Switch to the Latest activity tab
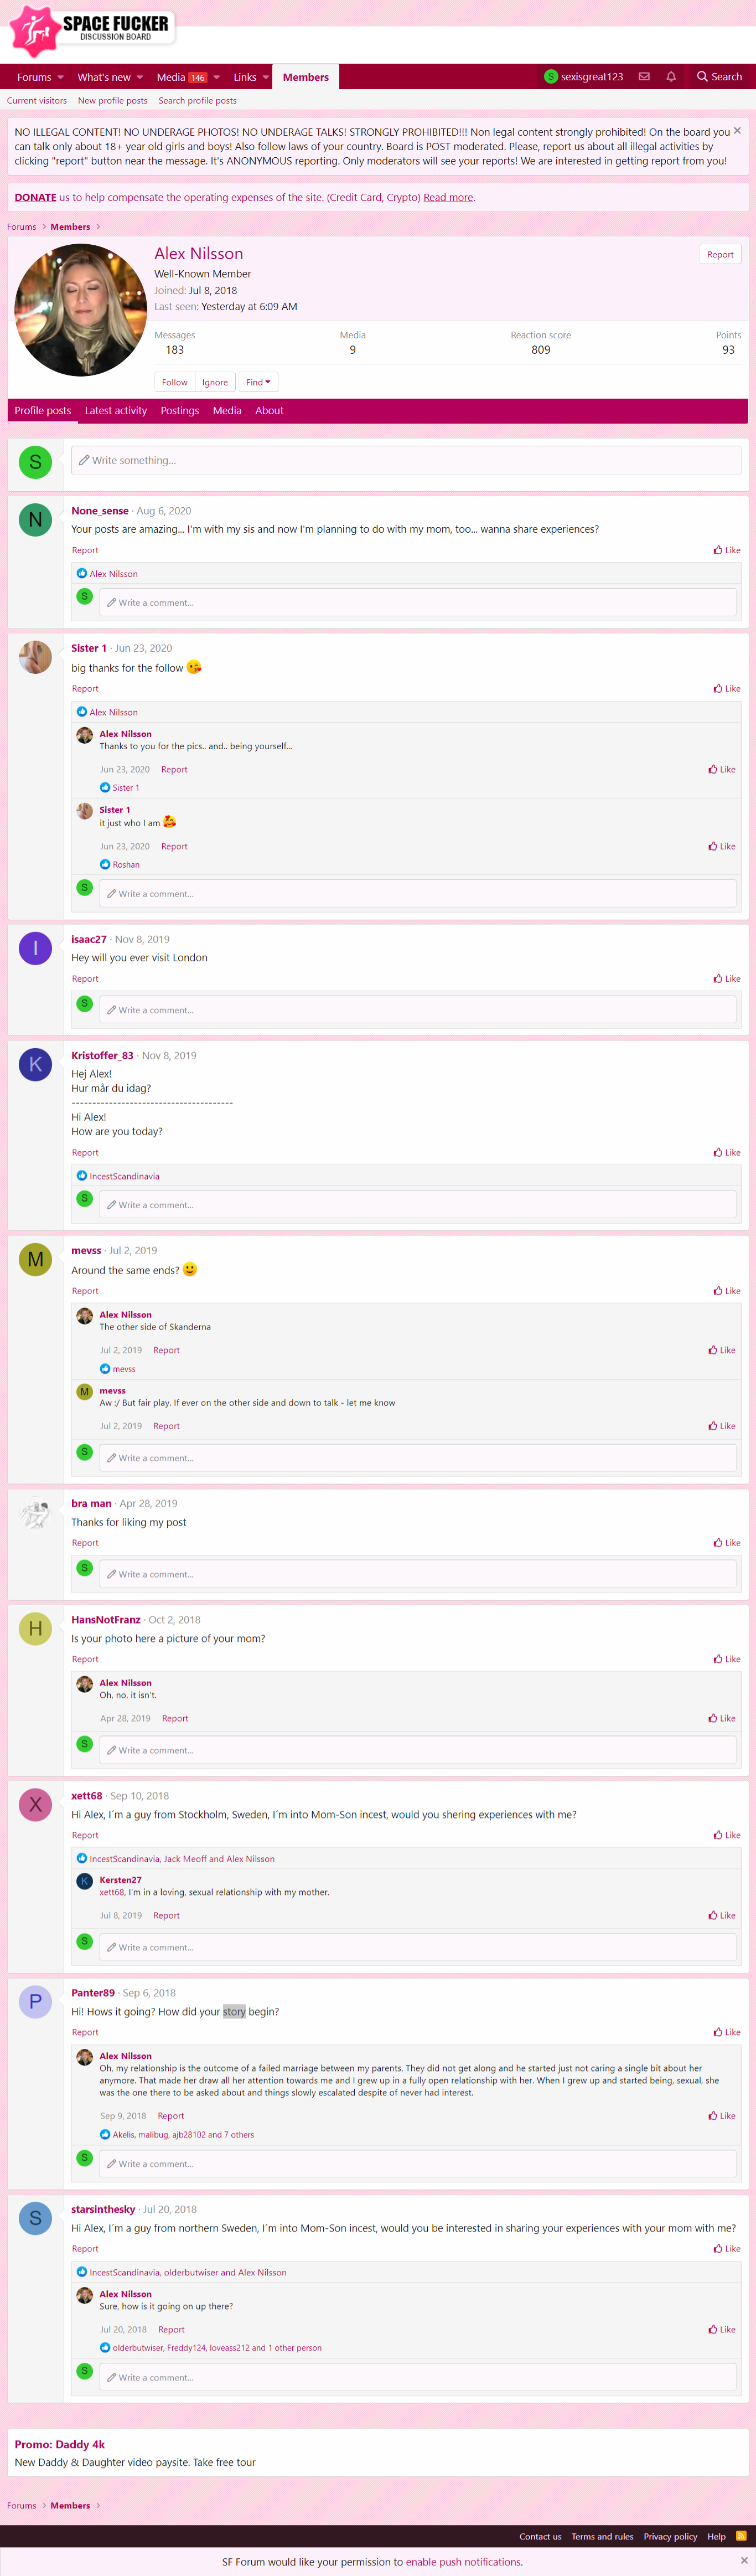The image size is (756, 2576). click(x=116, y=411)
